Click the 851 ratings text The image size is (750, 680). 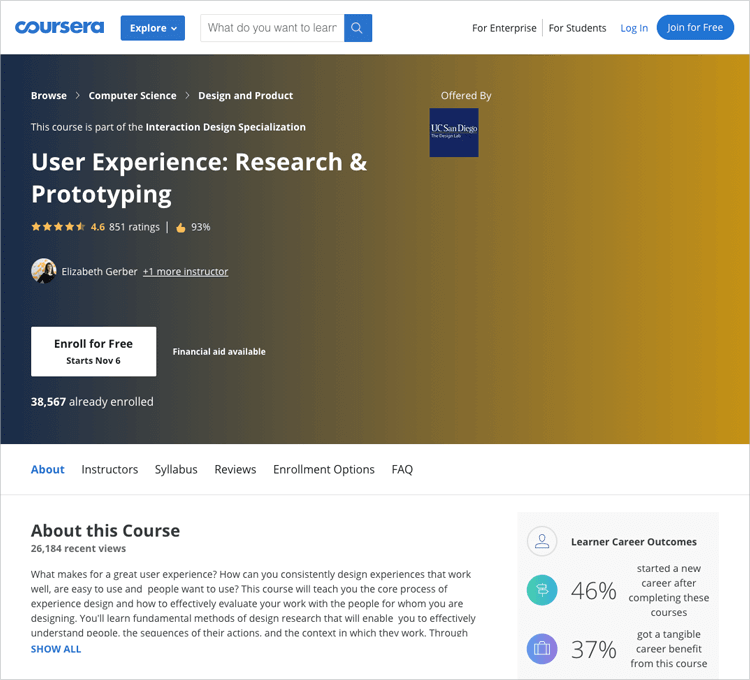click(134, 227)
